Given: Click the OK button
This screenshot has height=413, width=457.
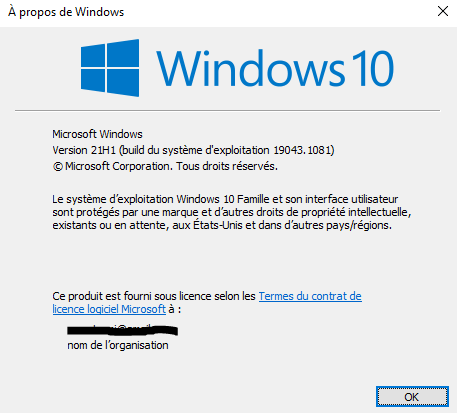Looking at the screenshot, I should [412, 397].
